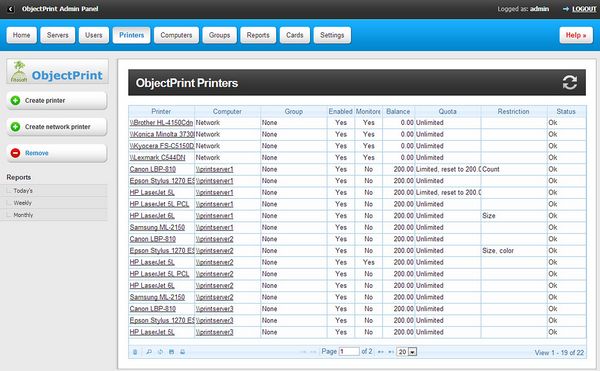Click the back arrow icon in top bar
Image resolution: width=600 pixels, height=371 pixels.
click(11, 9)
